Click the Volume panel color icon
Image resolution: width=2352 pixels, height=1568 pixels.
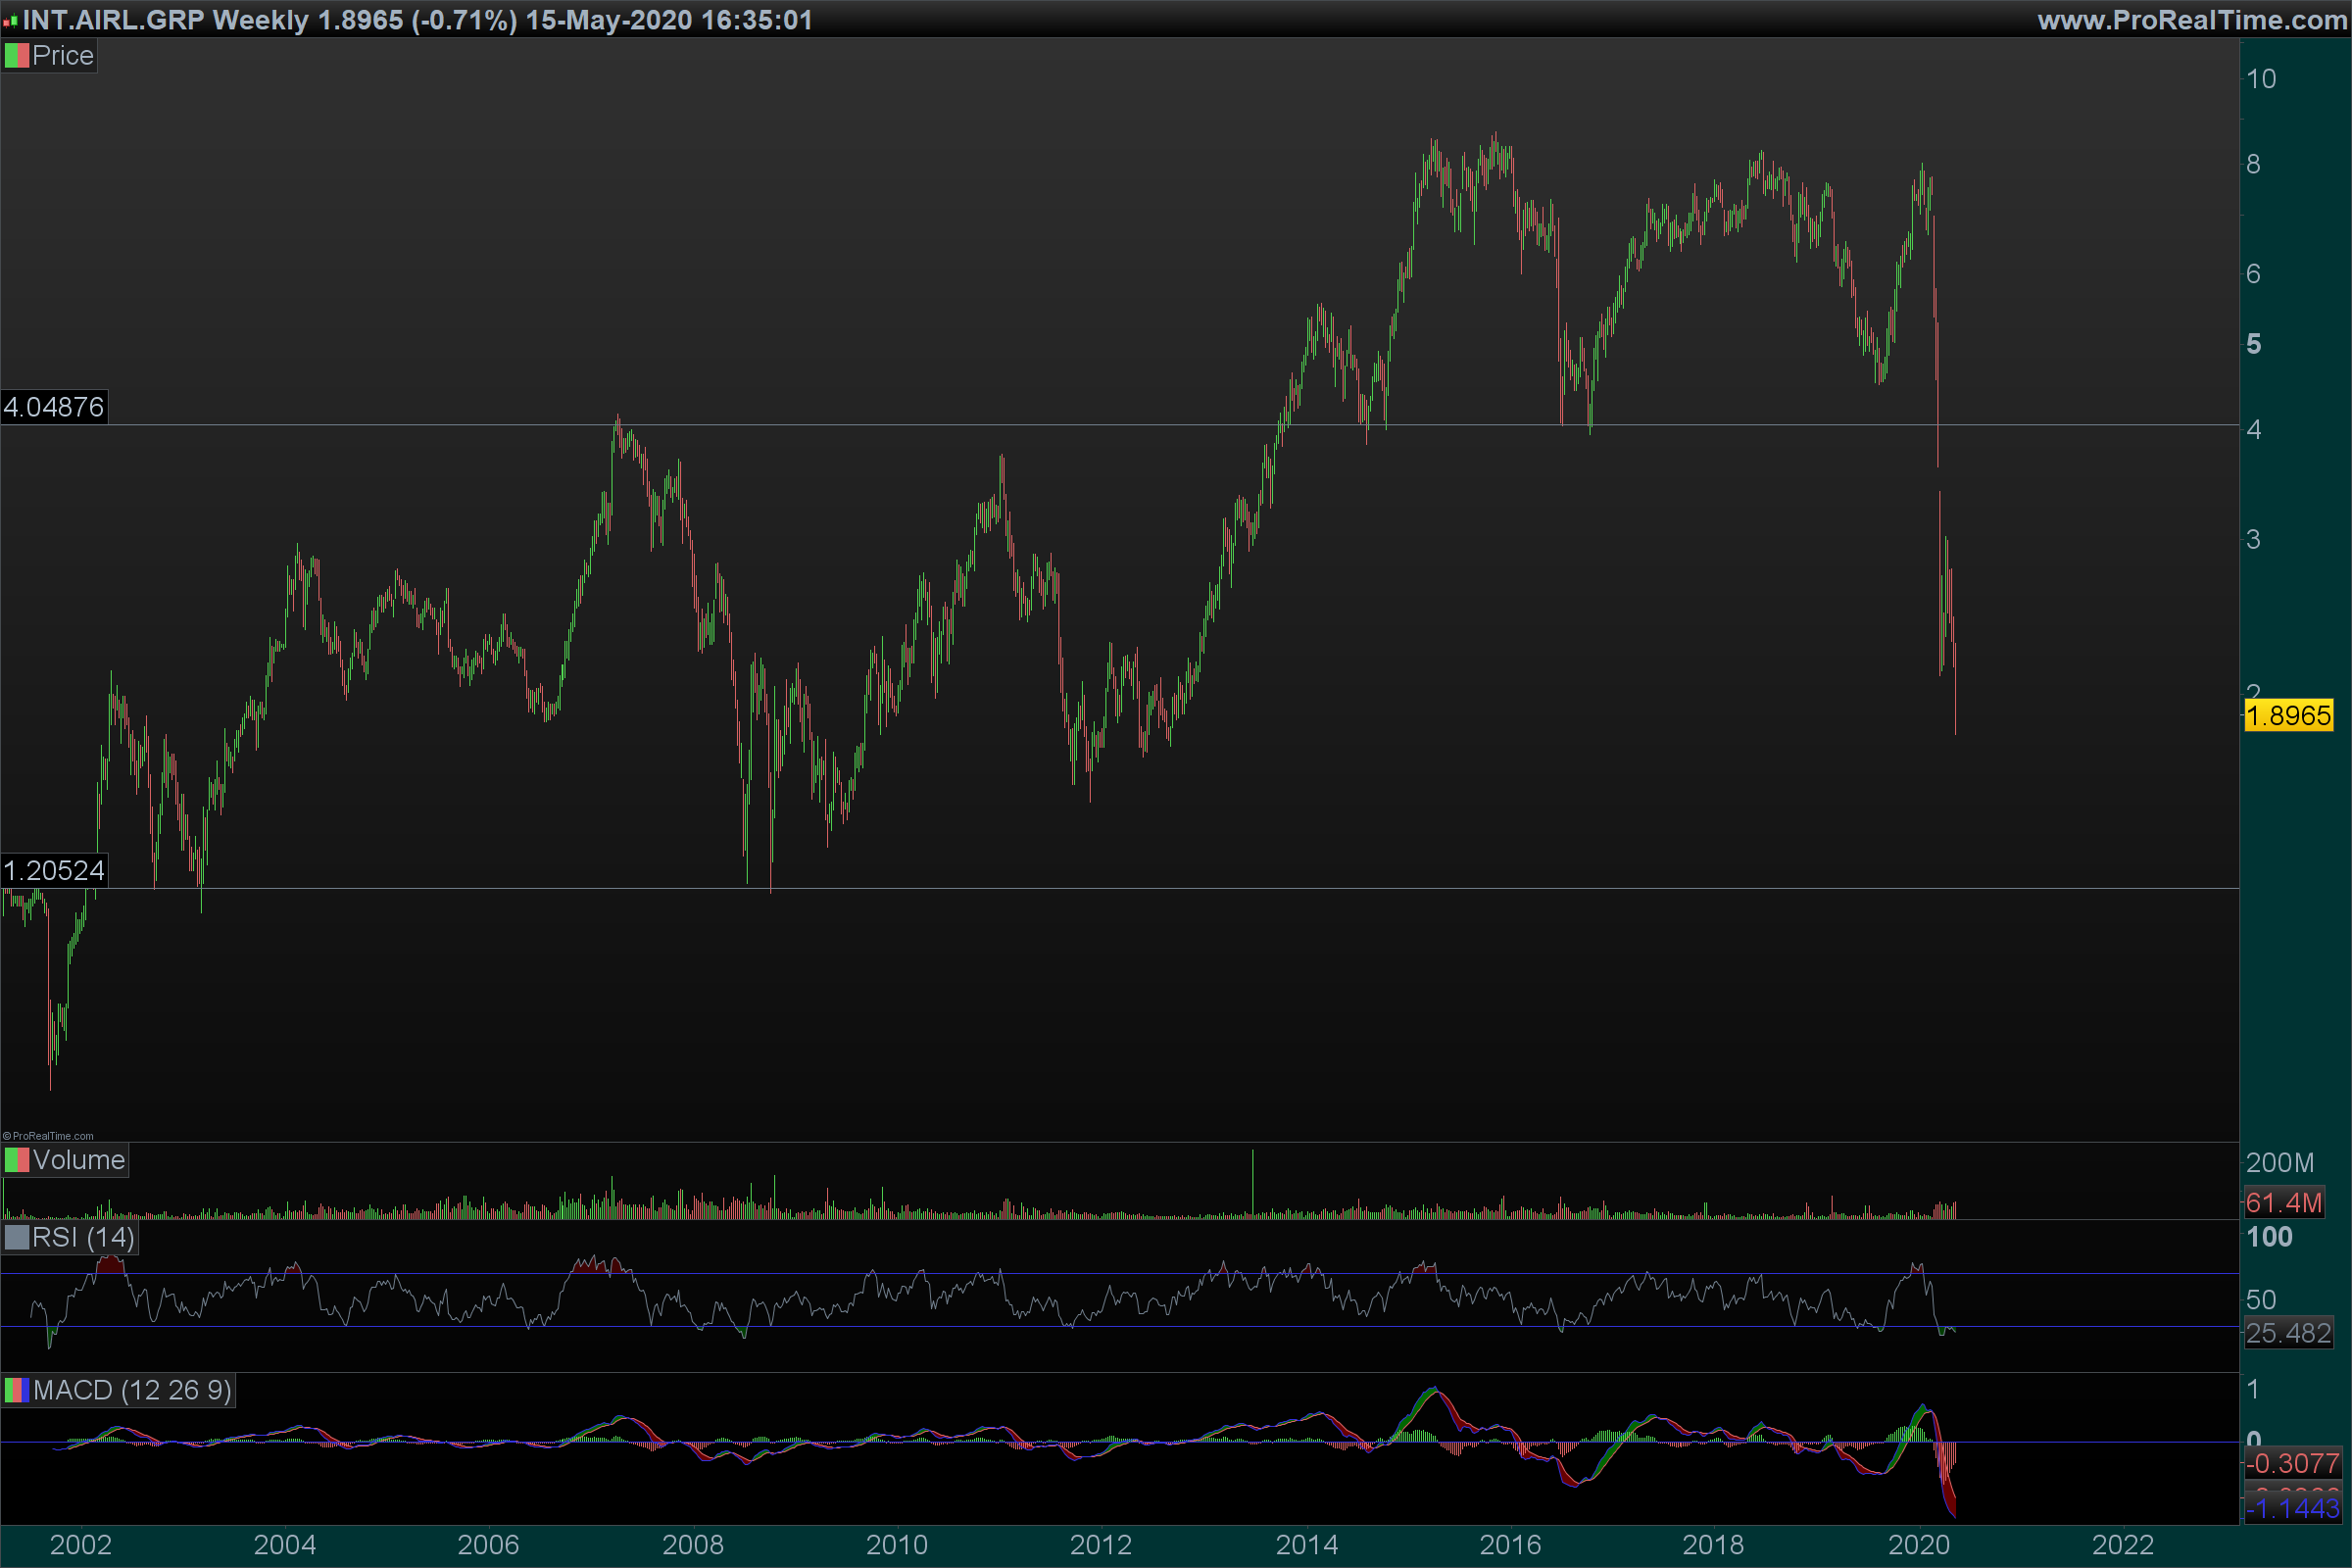pos(17,1160)
